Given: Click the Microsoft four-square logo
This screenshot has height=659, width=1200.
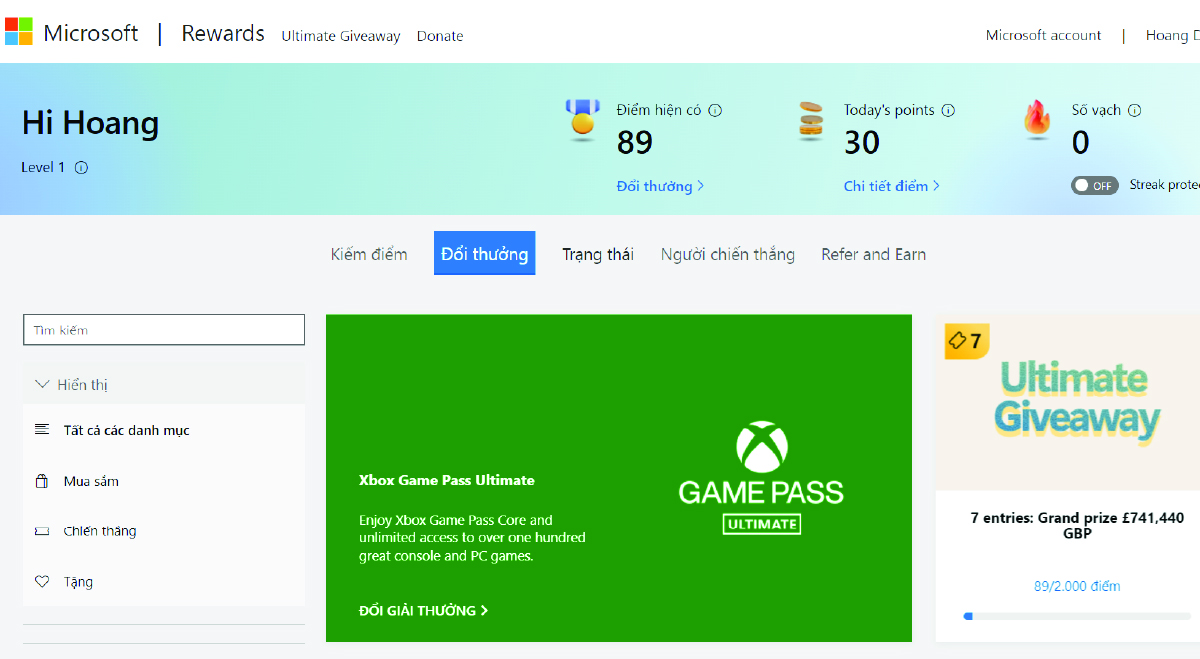Looking at the screenshot, I should point(17,32).
